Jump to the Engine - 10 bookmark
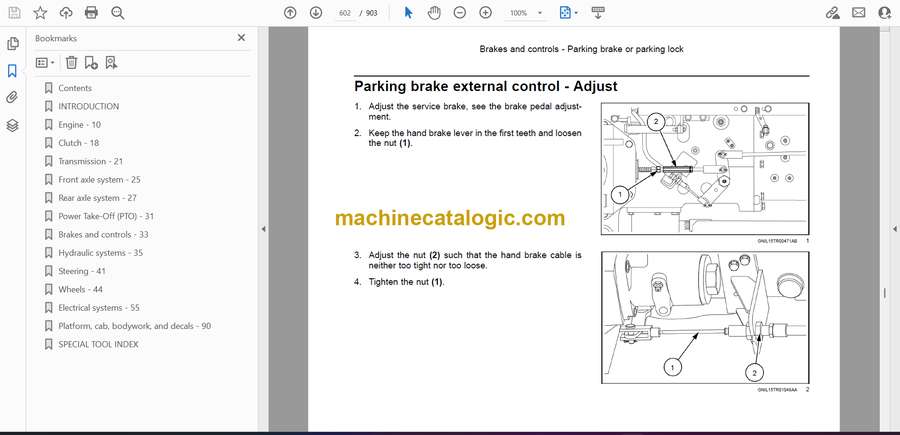Image resolution: width=900 pixels, height=435 pixels. click(x=79, y=125)
